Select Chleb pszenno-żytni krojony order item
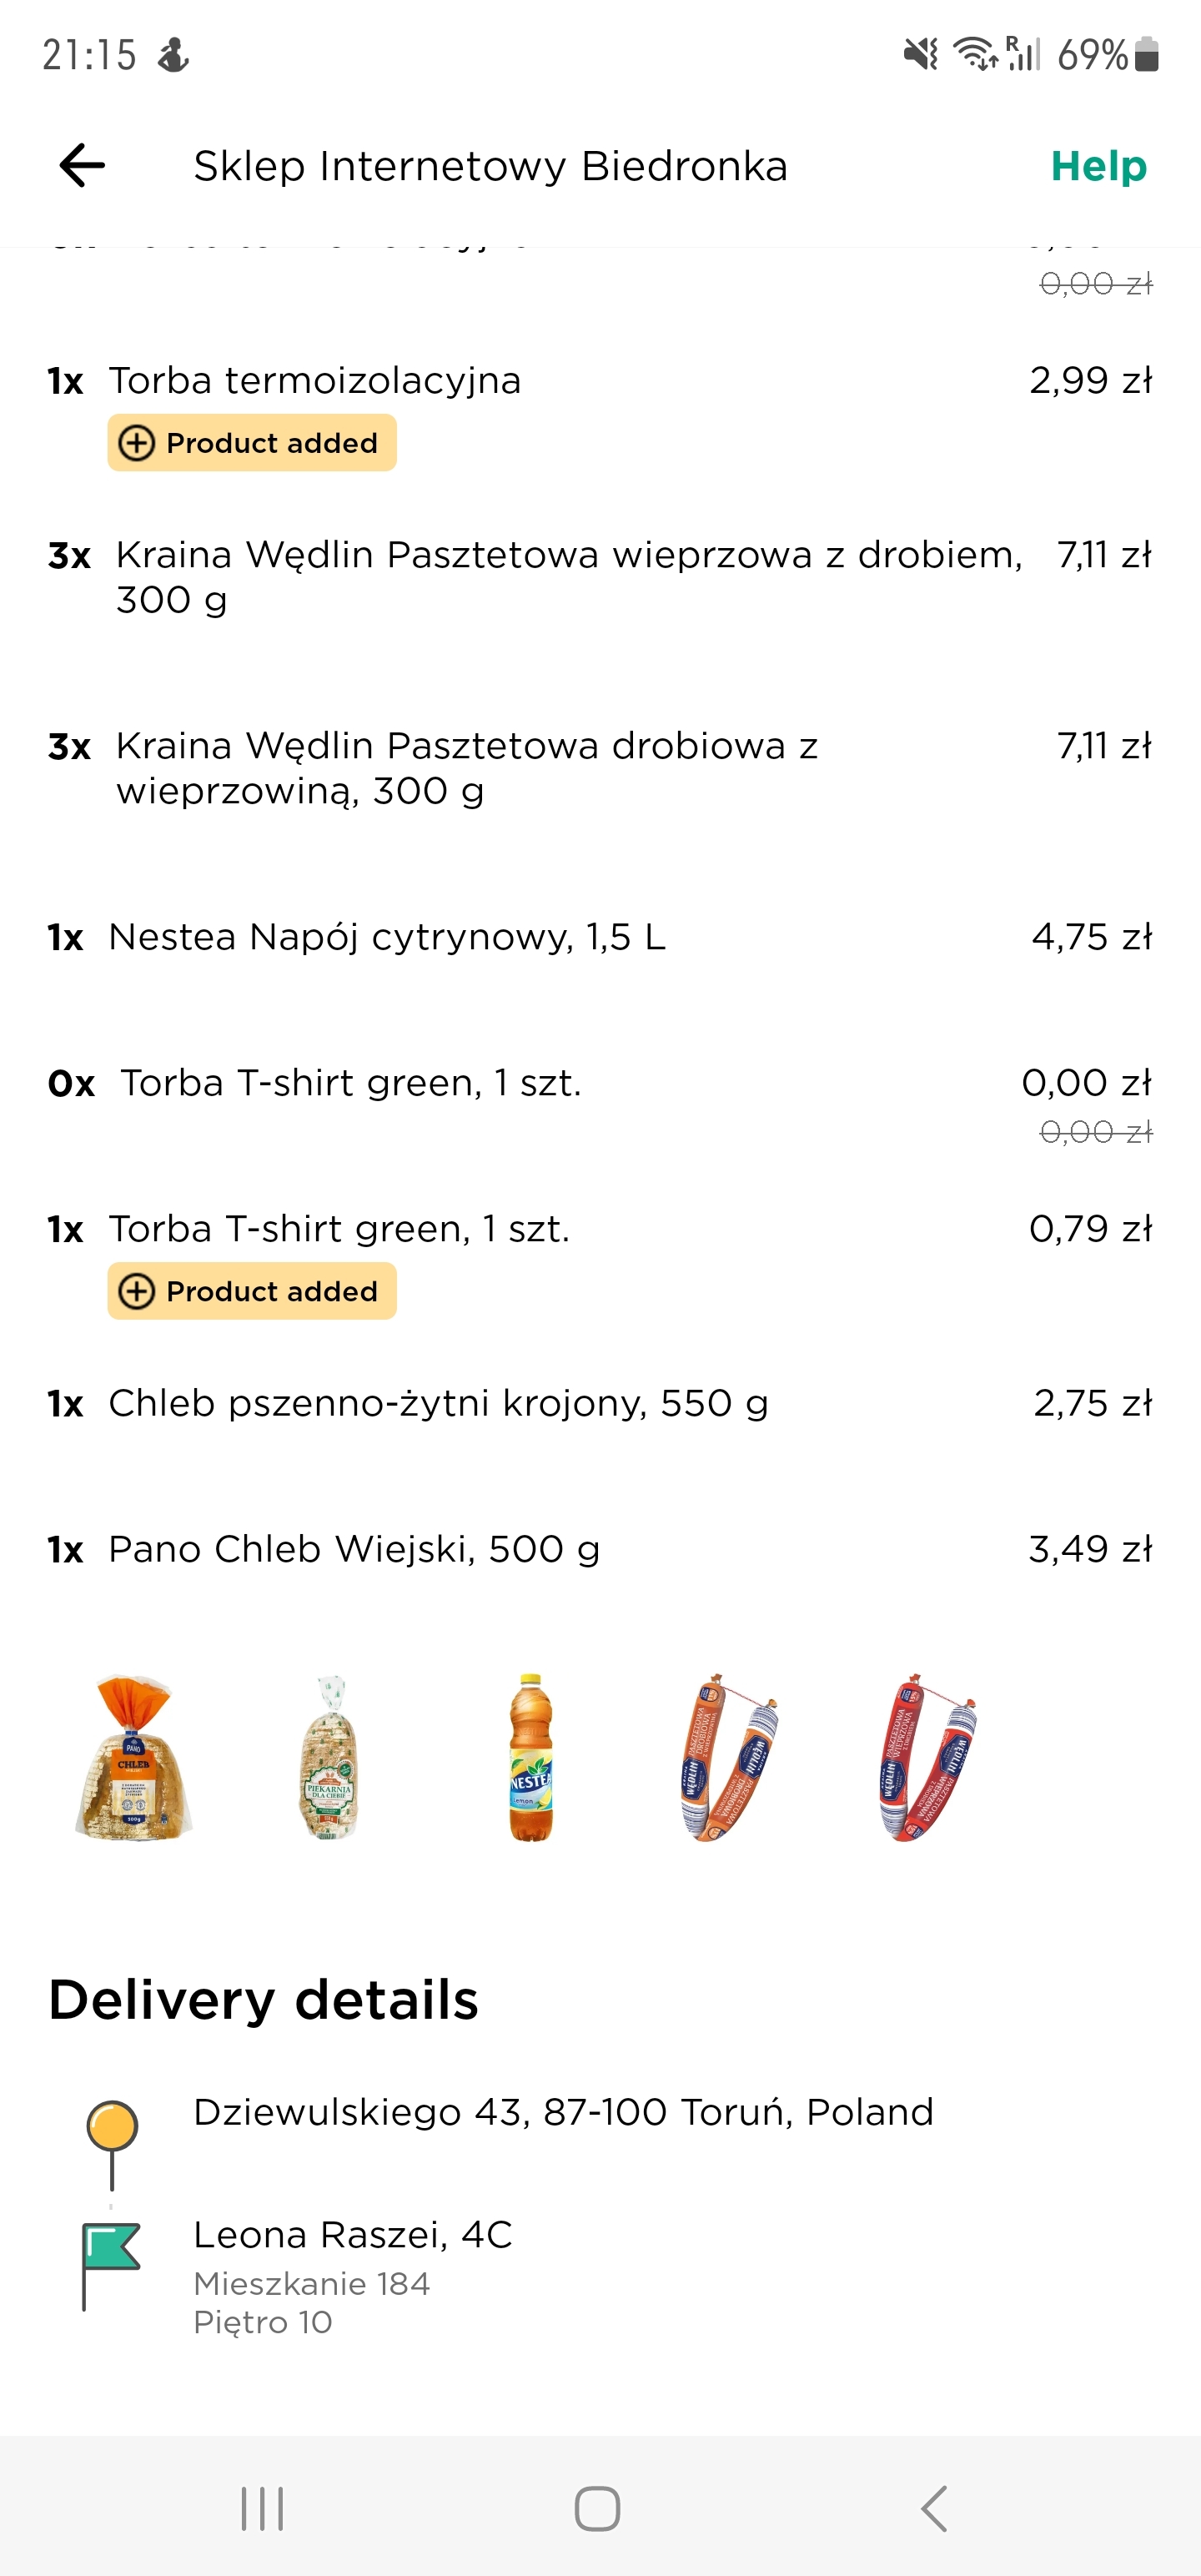 click(438, 1403)
